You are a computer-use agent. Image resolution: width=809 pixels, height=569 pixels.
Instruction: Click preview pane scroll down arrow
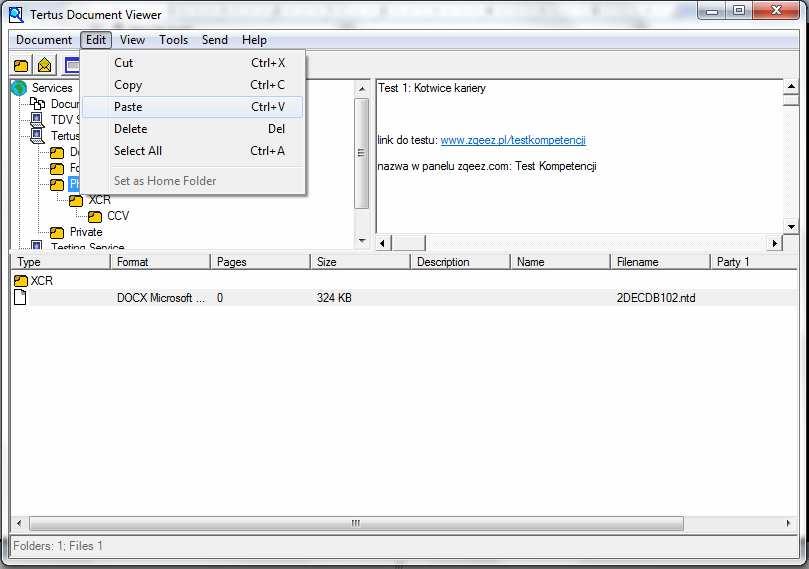pyautogui.click(x=791, y=226)
